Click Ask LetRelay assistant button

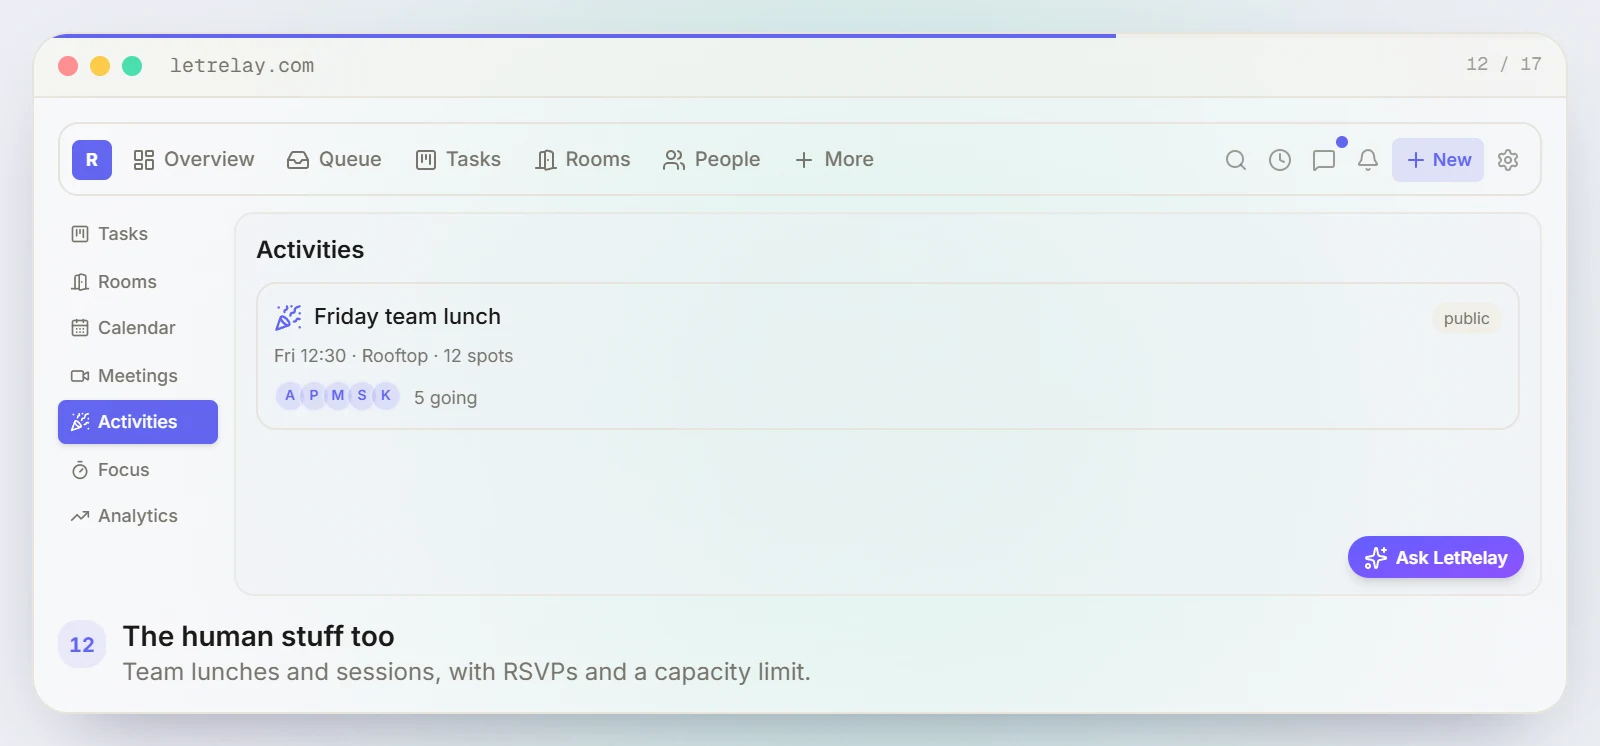click(1436, 557)
